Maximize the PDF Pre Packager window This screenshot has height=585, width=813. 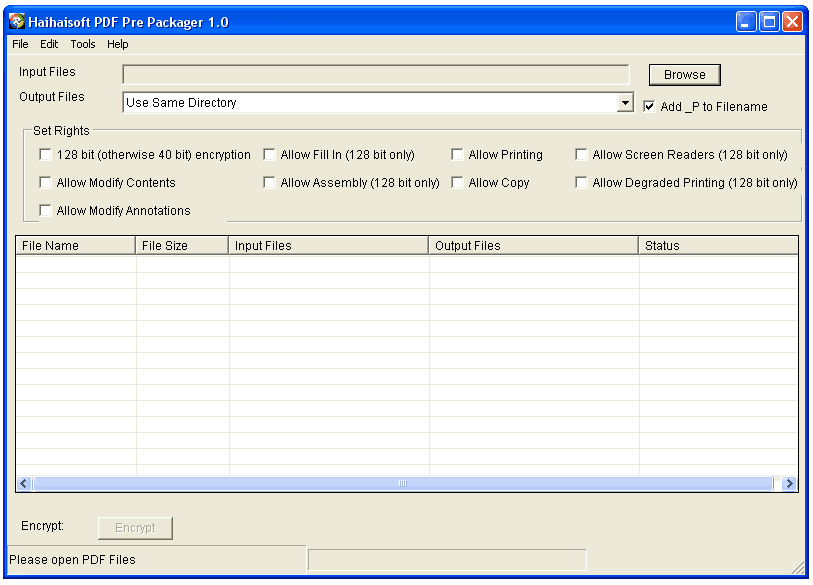(769, 22)
